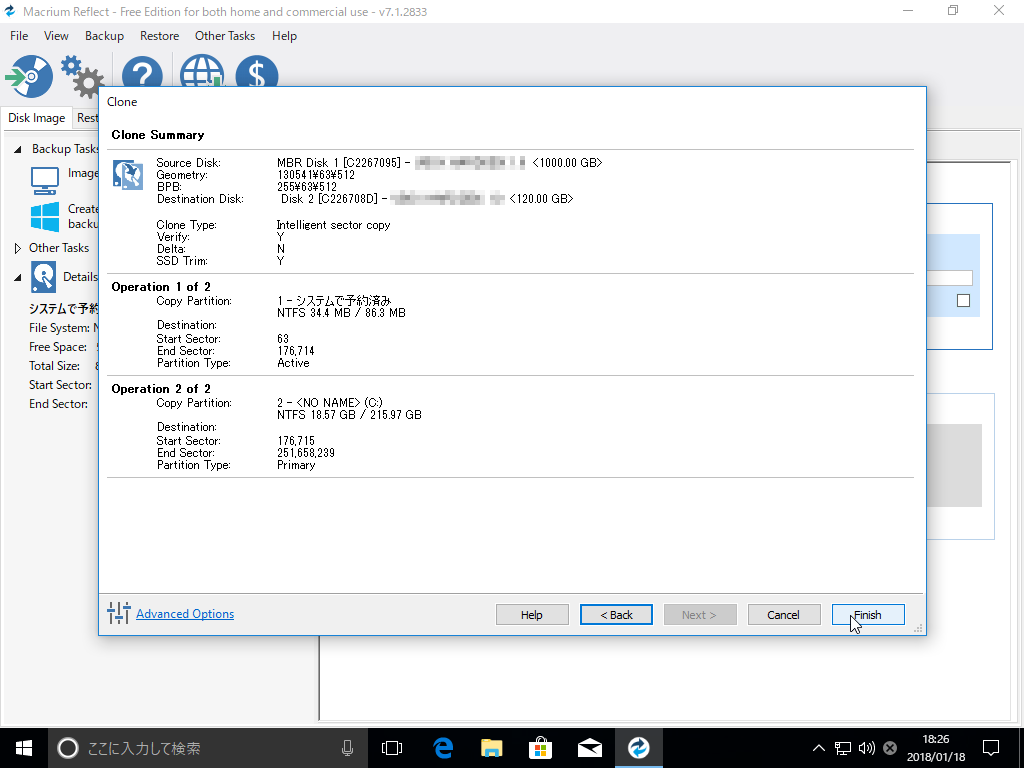Click the dollar sign purchase icon

257,71
